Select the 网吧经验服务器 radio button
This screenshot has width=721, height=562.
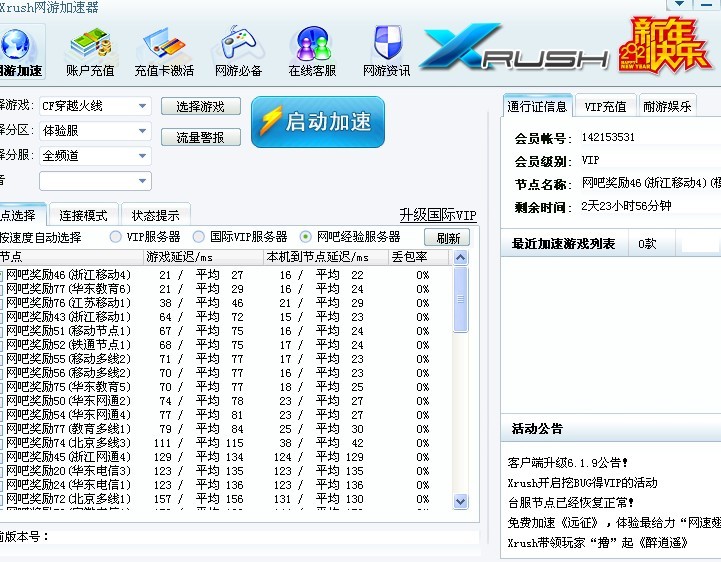tap(305, 237)
